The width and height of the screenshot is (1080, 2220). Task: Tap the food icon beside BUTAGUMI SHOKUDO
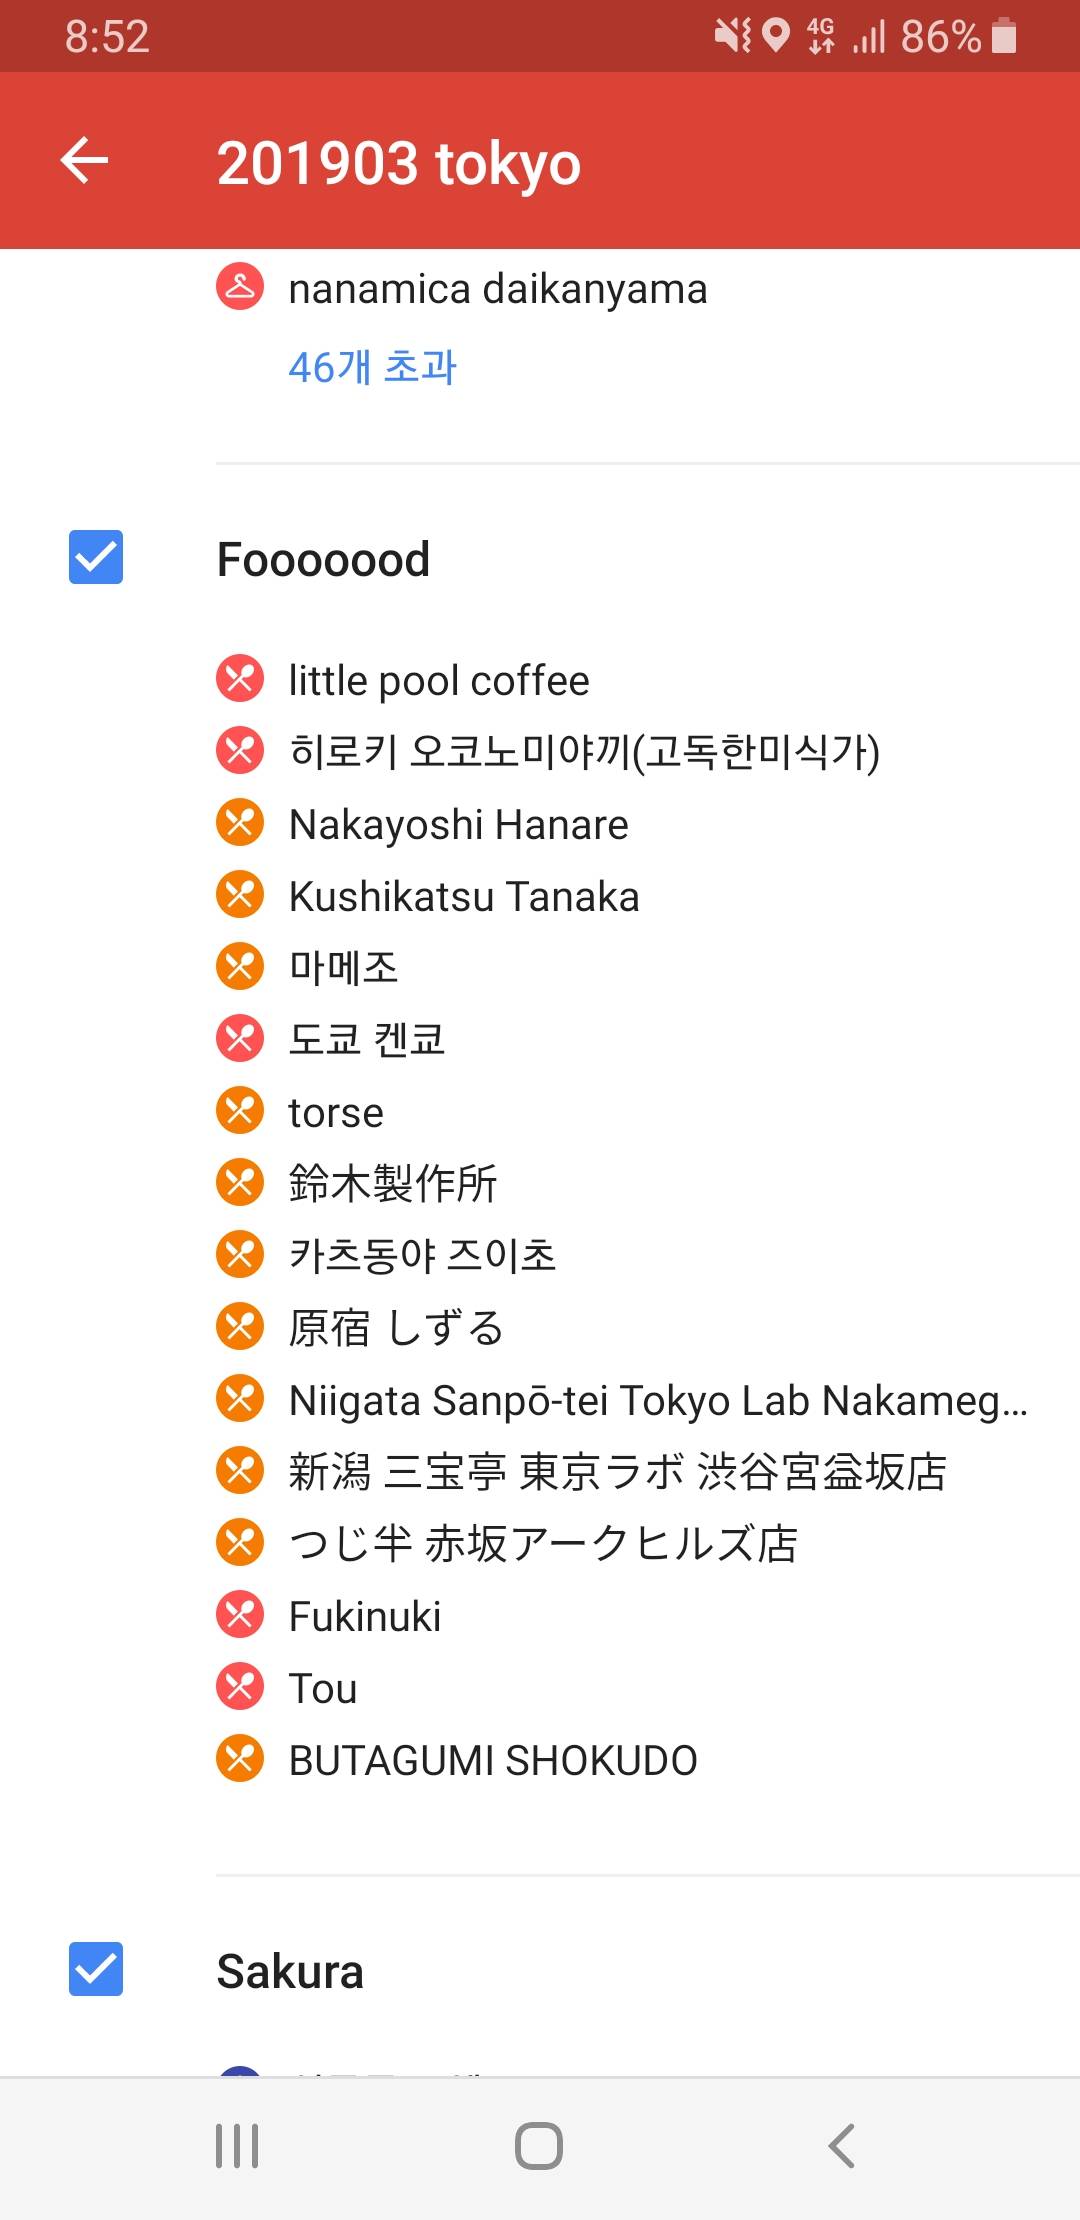(x=240, y=1759)
